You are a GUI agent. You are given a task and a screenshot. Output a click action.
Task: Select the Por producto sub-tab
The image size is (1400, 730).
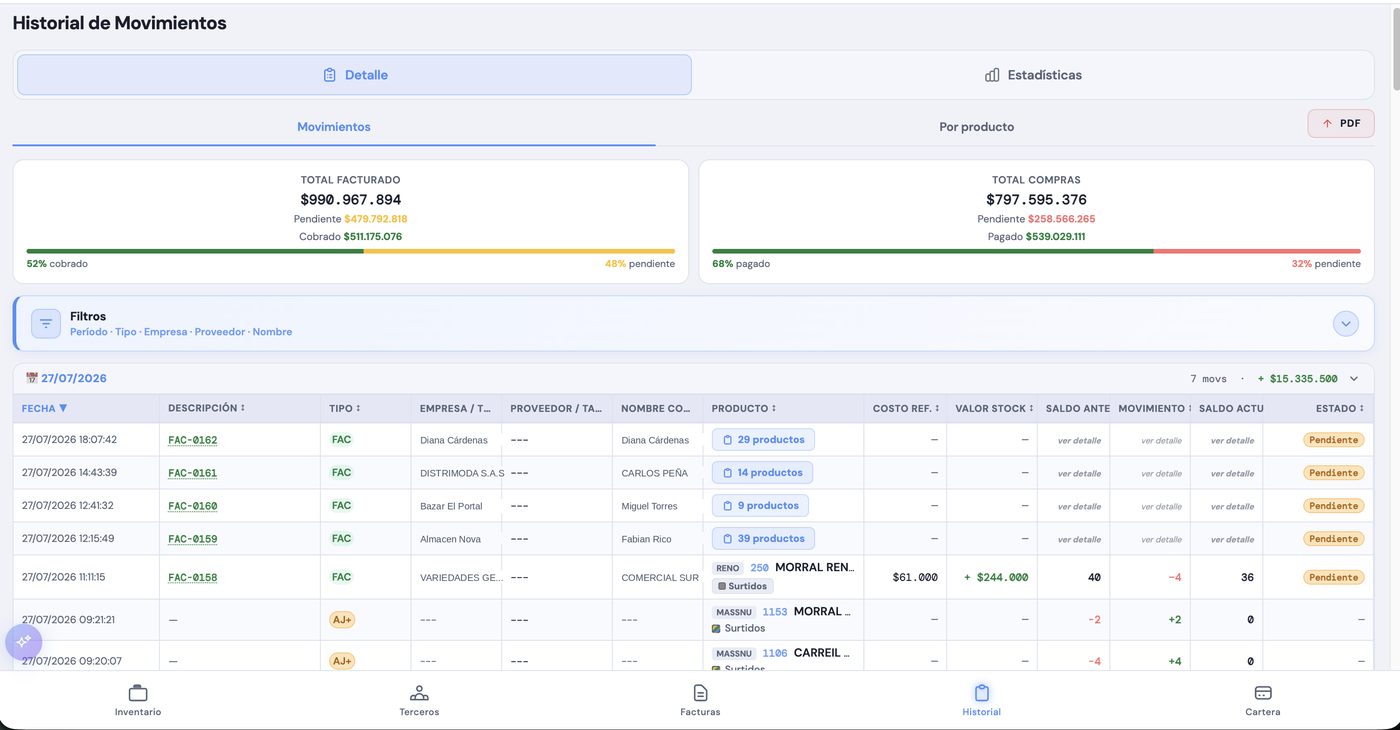click(x=976, y=127)
